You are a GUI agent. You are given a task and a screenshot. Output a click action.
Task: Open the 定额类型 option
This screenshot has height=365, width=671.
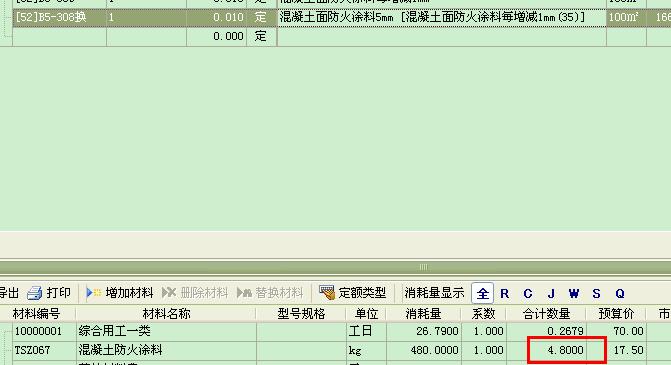pyautogui.click(x=353, y=293)
